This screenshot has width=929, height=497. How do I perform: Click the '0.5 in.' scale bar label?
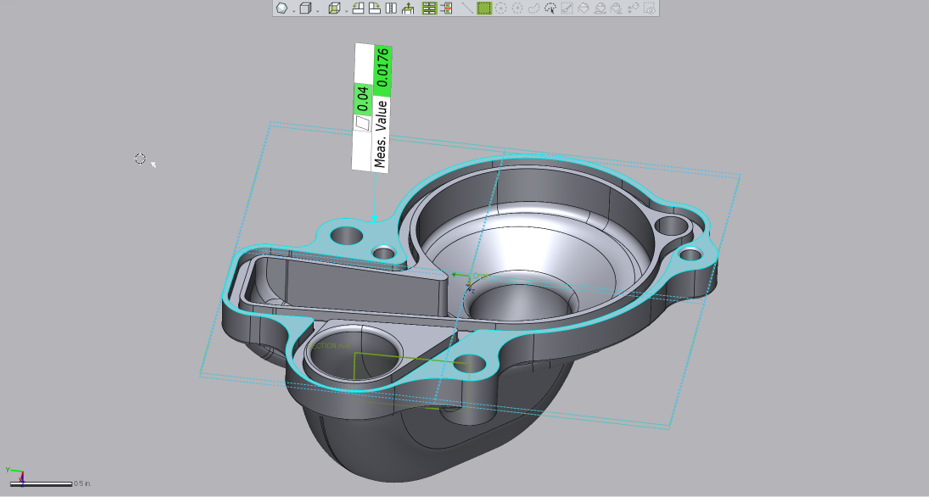[x=82, y=483]
